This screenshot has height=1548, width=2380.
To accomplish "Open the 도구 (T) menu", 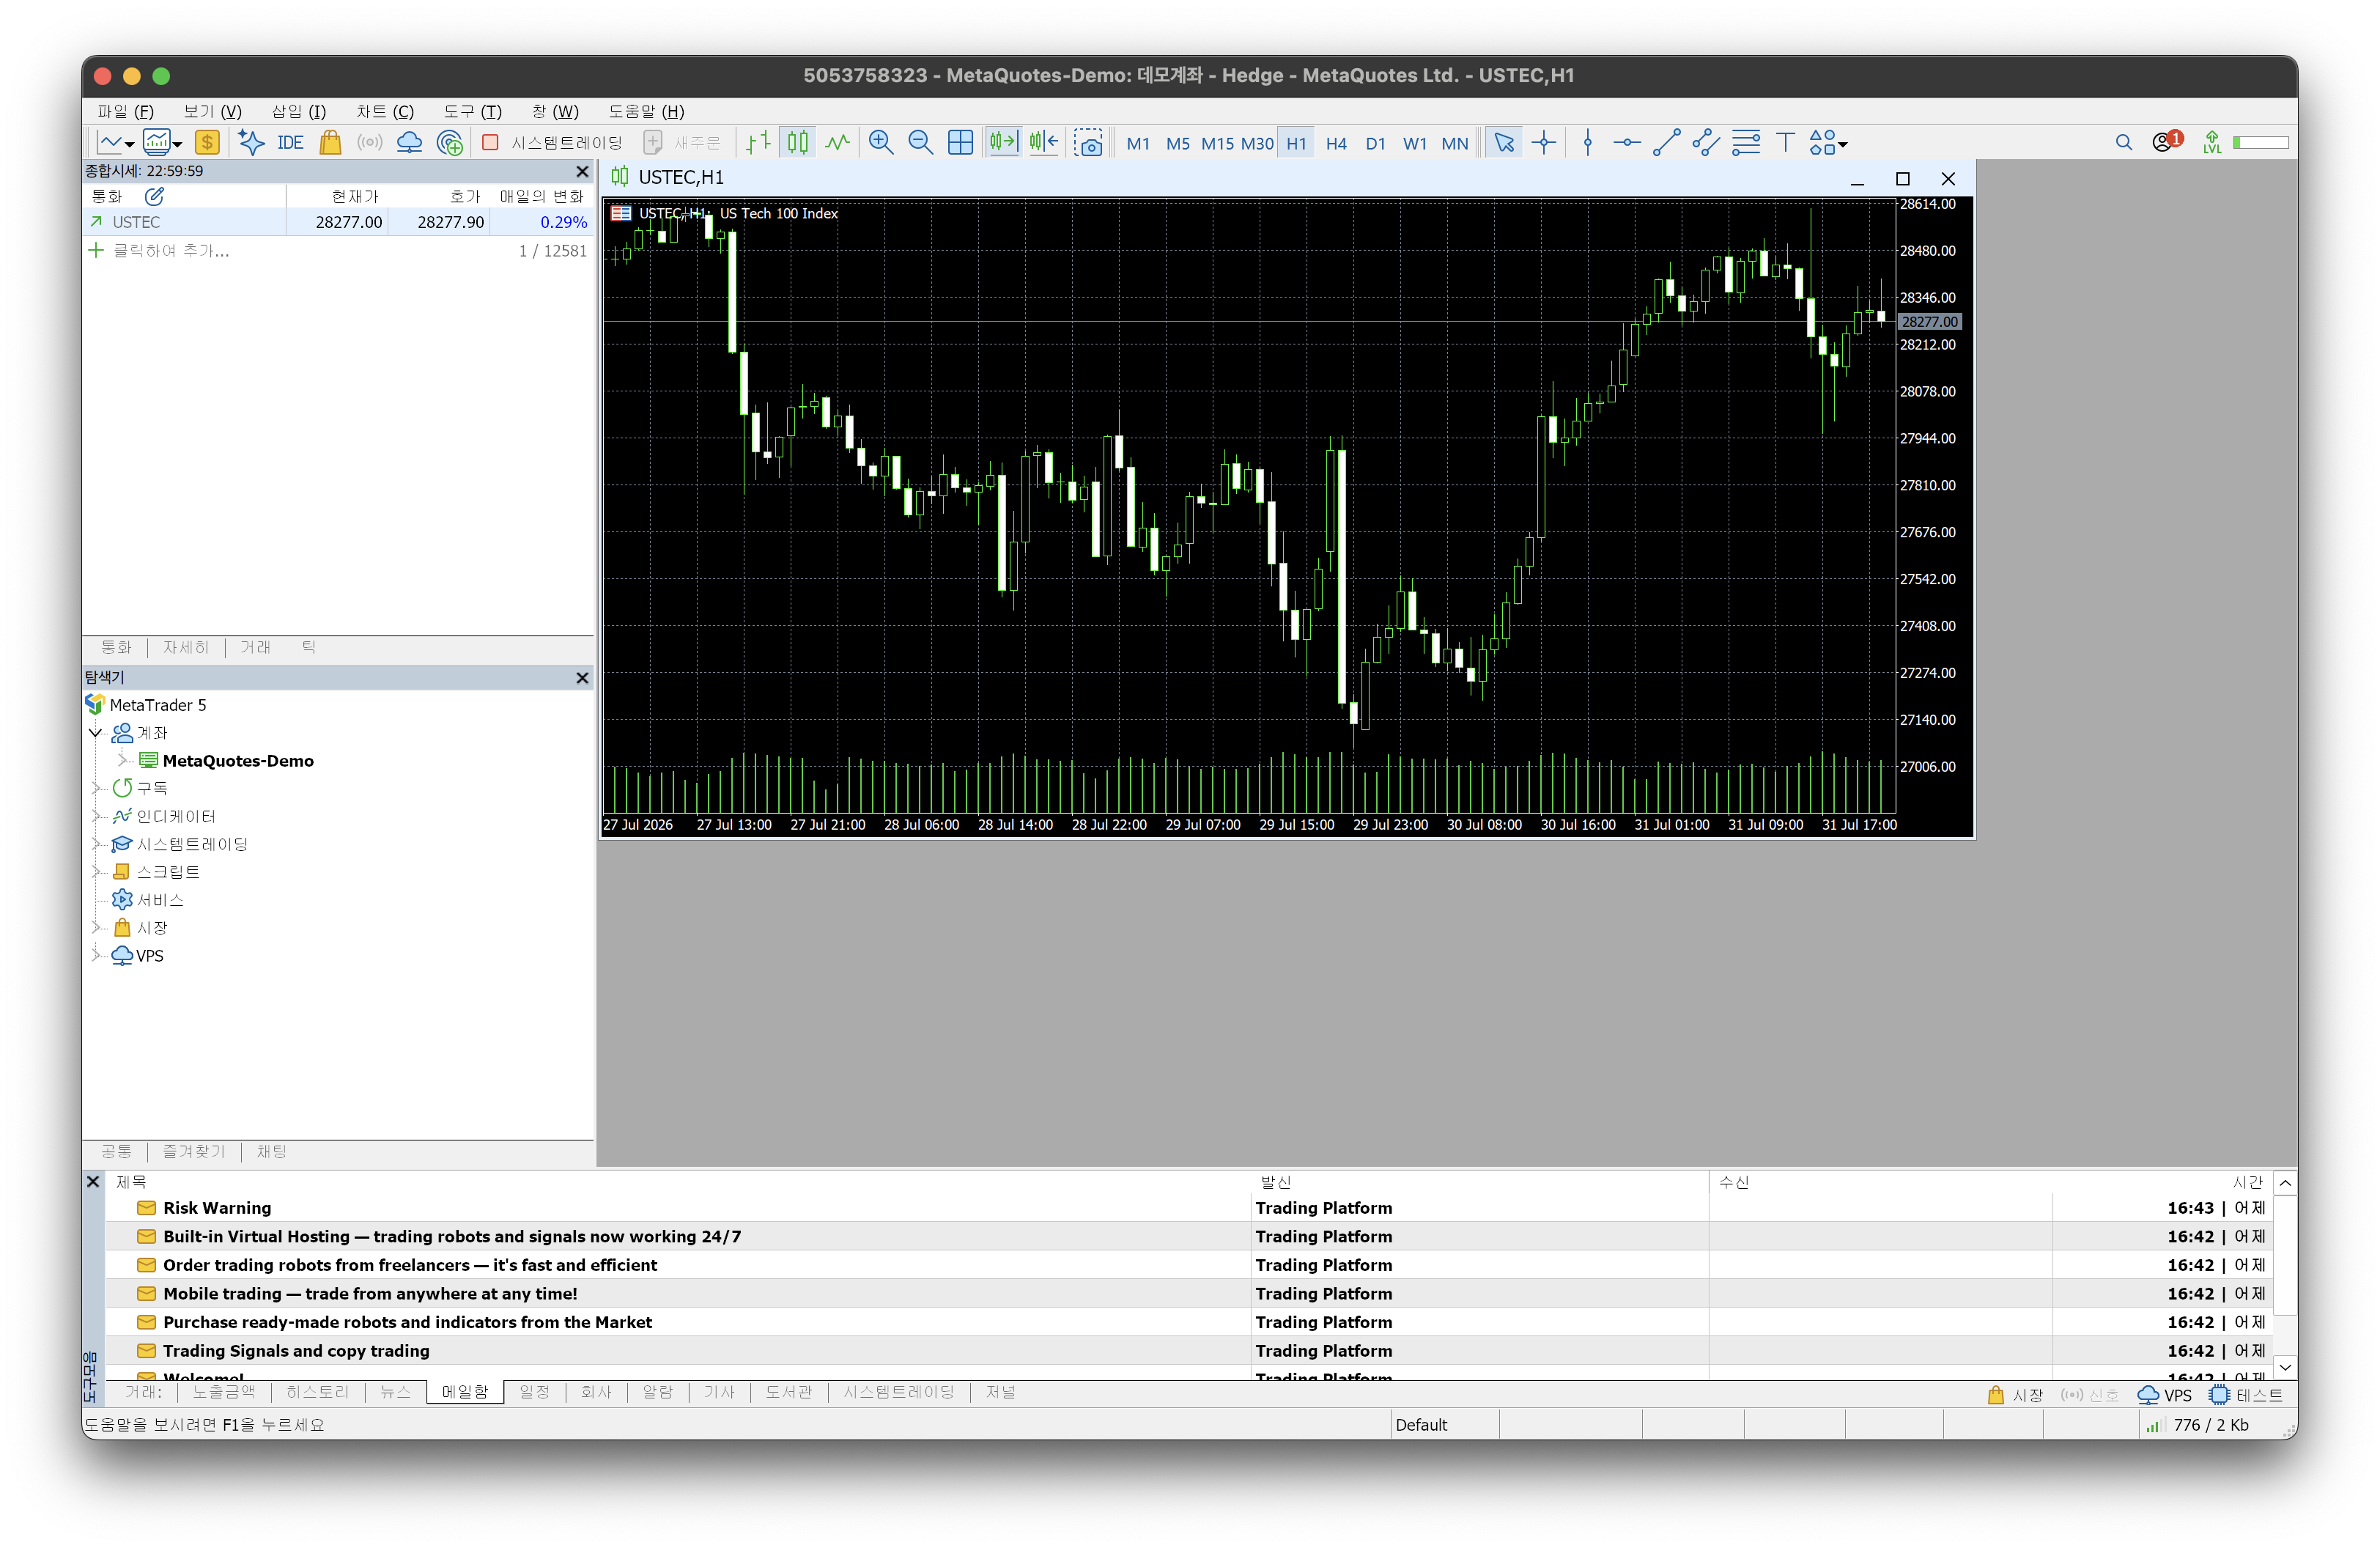I will pyautogui.click(x=473, y=111).
